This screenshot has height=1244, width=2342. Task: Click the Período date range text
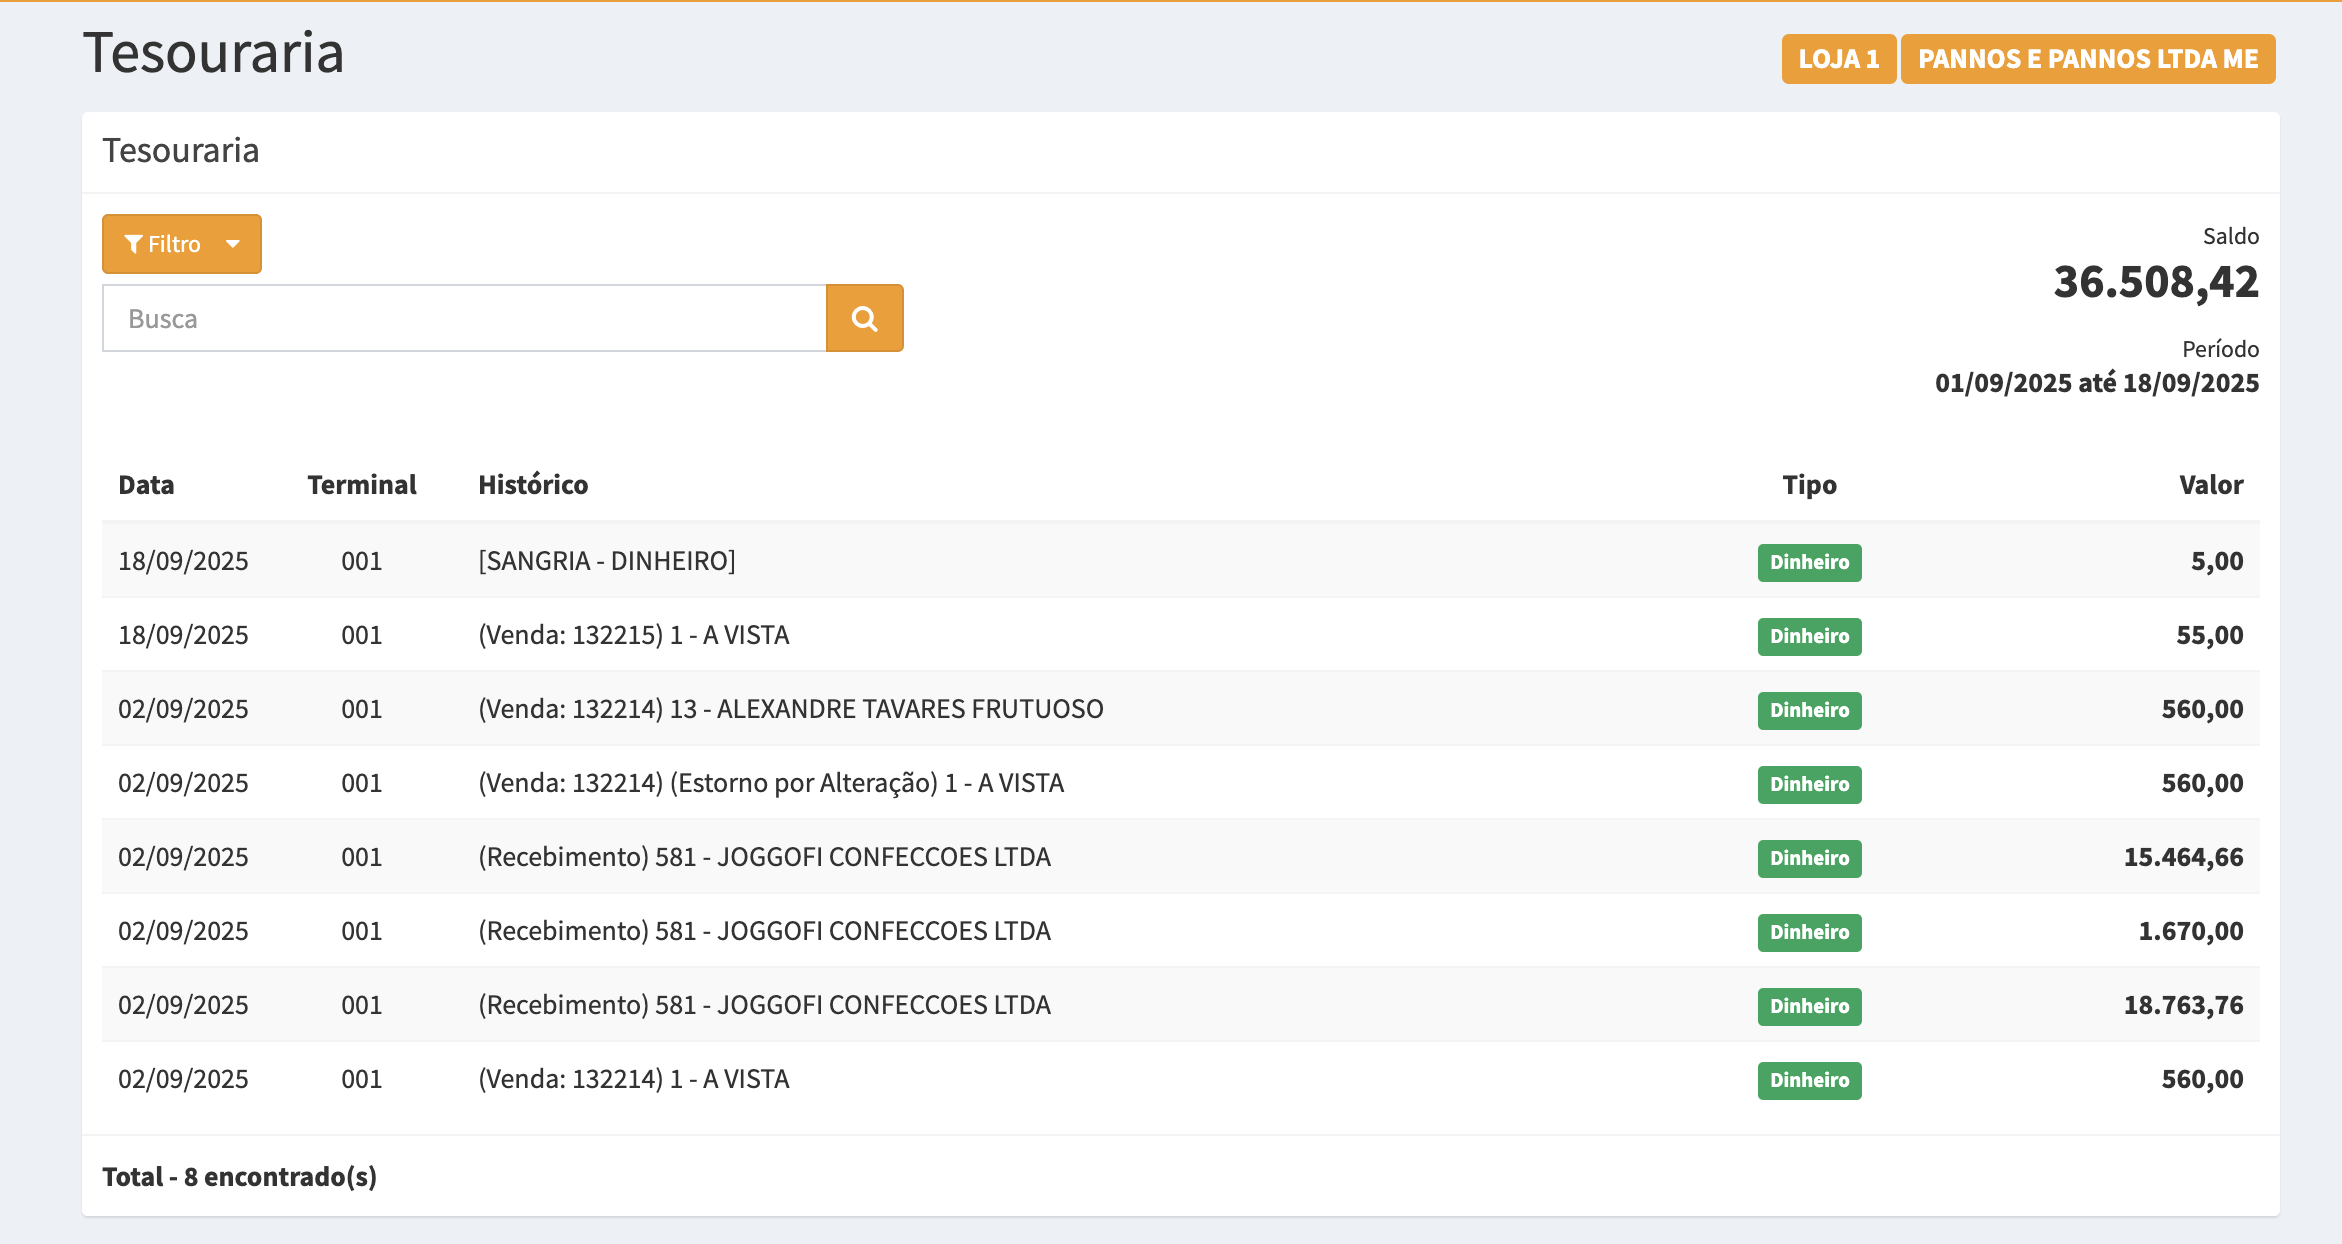click(x=2096, y=383)
